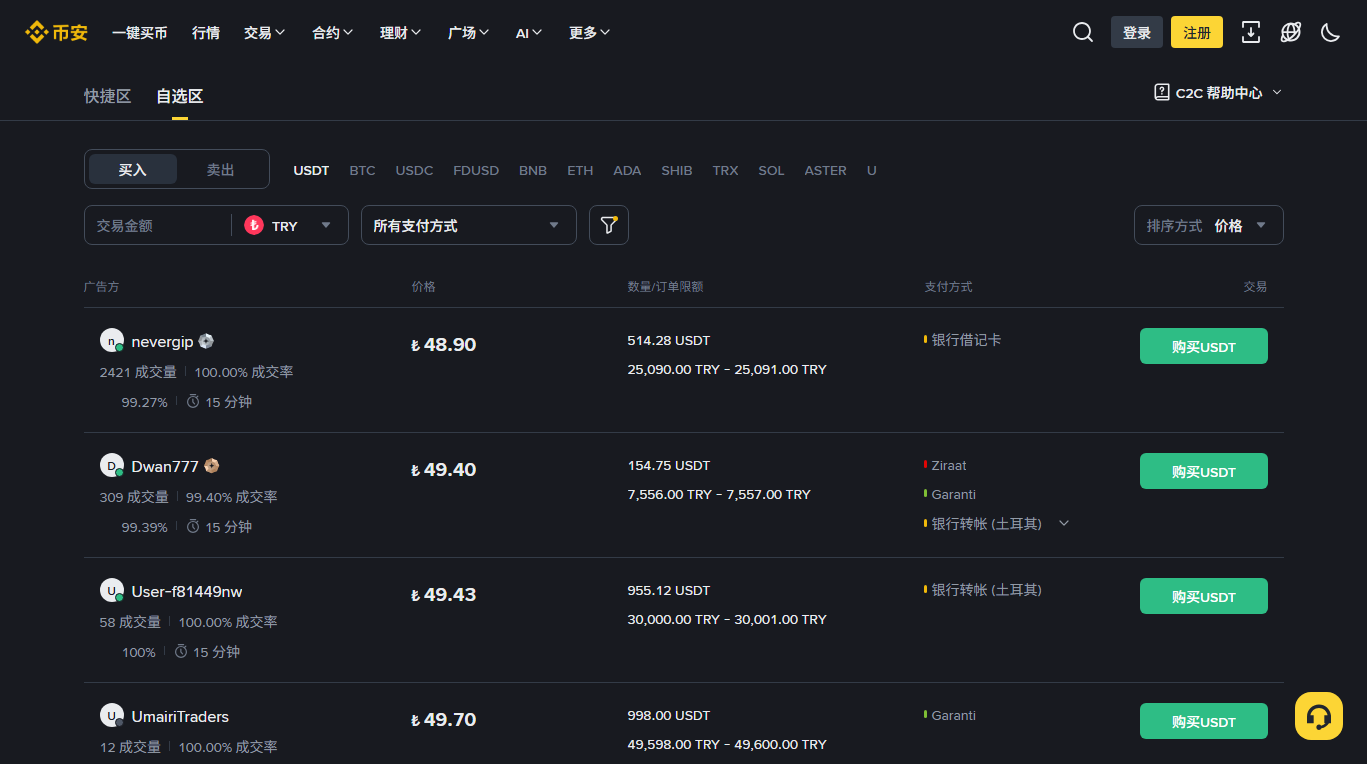Click the clock icon in nevergip's row
The width and height of the screenshot is (1367, 764).
[193, 401]
